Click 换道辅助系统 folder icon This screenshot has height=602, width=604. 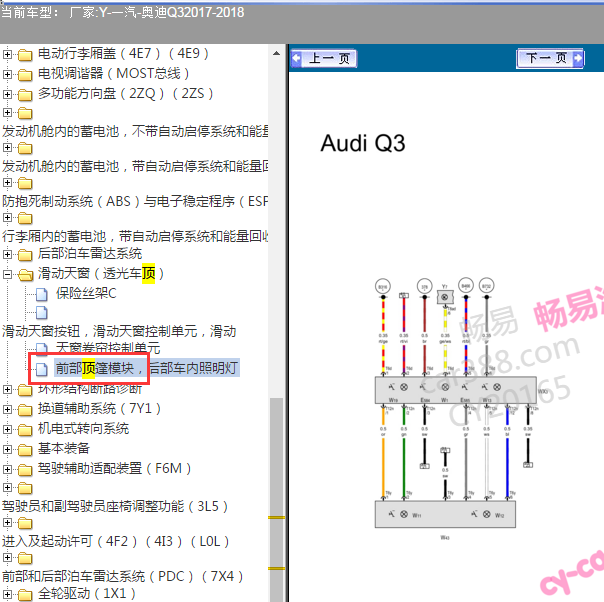click(25, 410)
